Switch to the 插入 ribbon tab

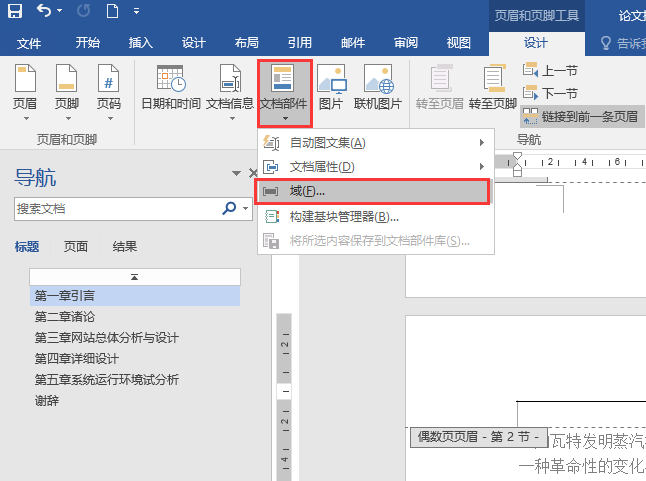(x=141, y=43)
